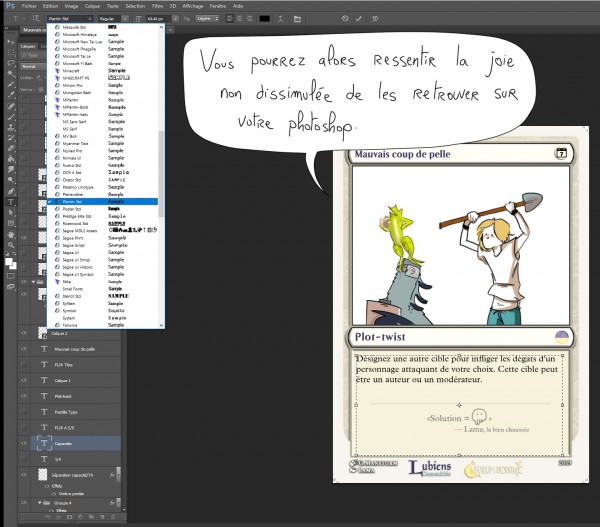Choose Segoe Script font from list
Viewport: 600px width, 527px height.
(102, 245)
